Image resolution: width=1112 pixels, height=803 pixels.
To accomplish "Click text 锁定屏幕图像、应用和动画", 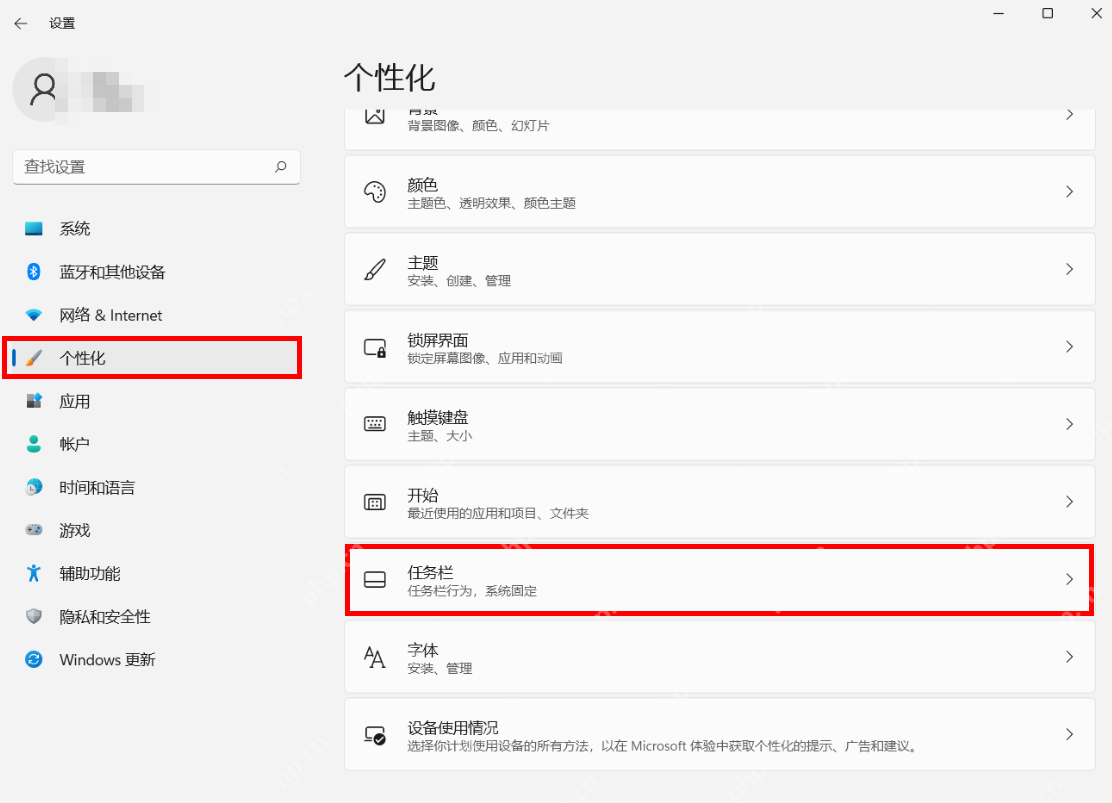I will click(x=485, y=358).
